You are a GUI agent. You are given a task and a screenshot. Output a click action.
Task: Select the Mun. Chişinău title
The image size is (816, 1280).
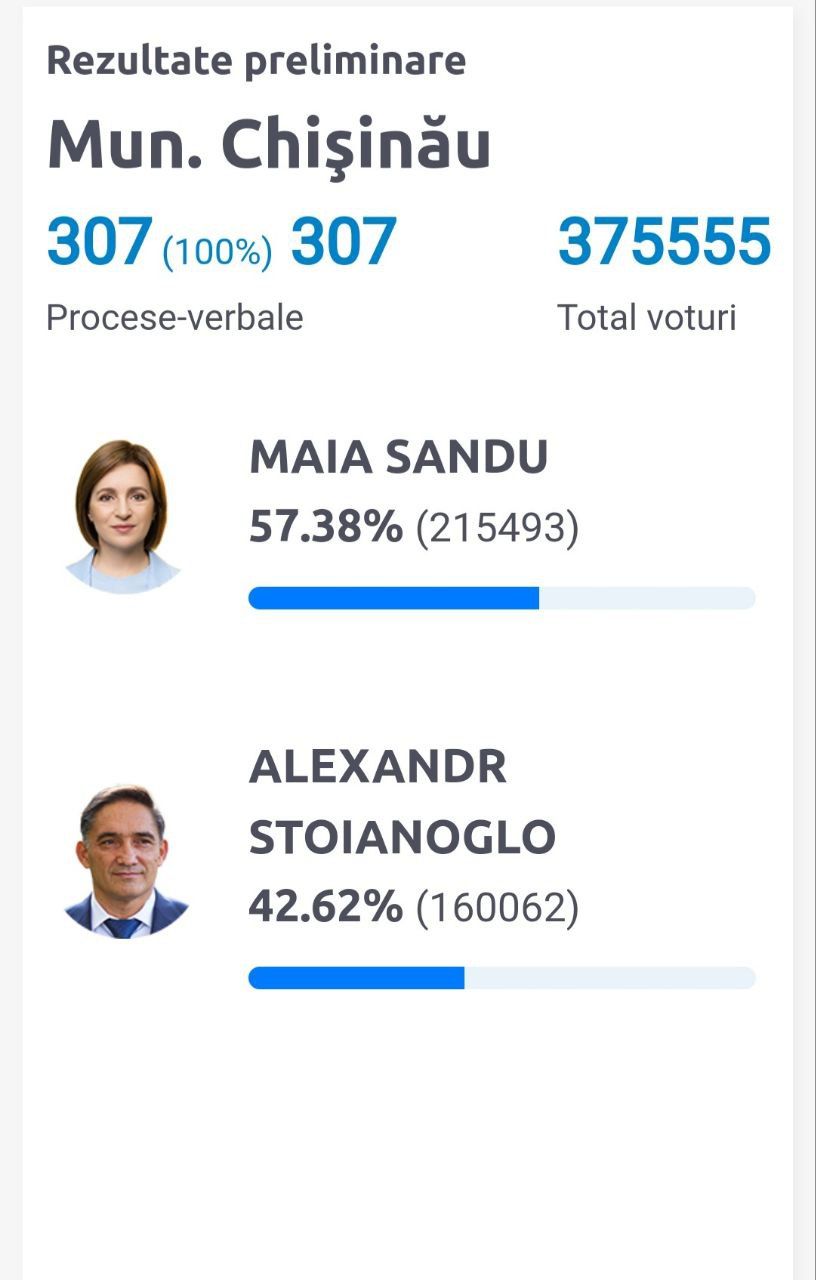pyautogui.click(x=269, y=144)
